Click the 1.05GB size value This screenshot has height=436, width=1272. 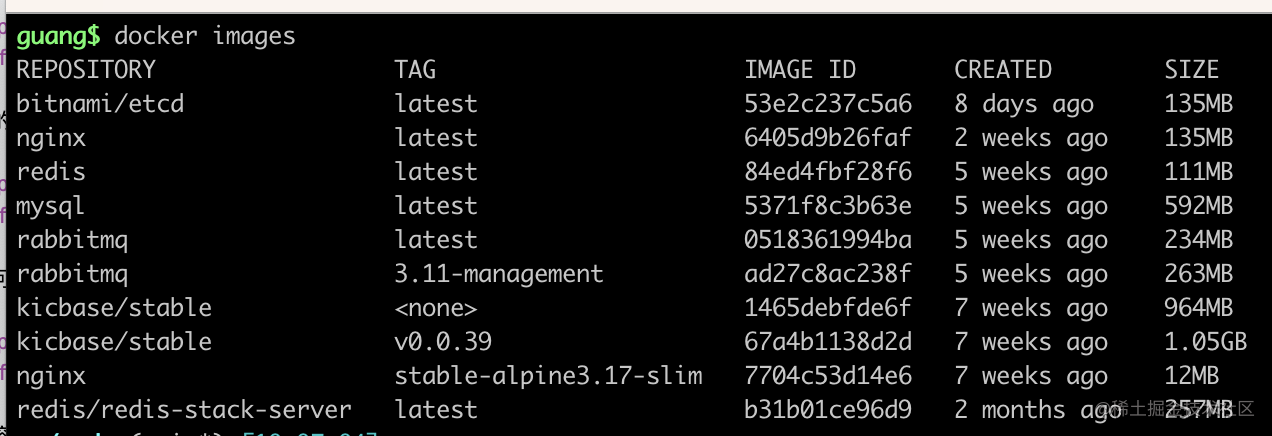pyautogui.click(x=1205, y=342)
